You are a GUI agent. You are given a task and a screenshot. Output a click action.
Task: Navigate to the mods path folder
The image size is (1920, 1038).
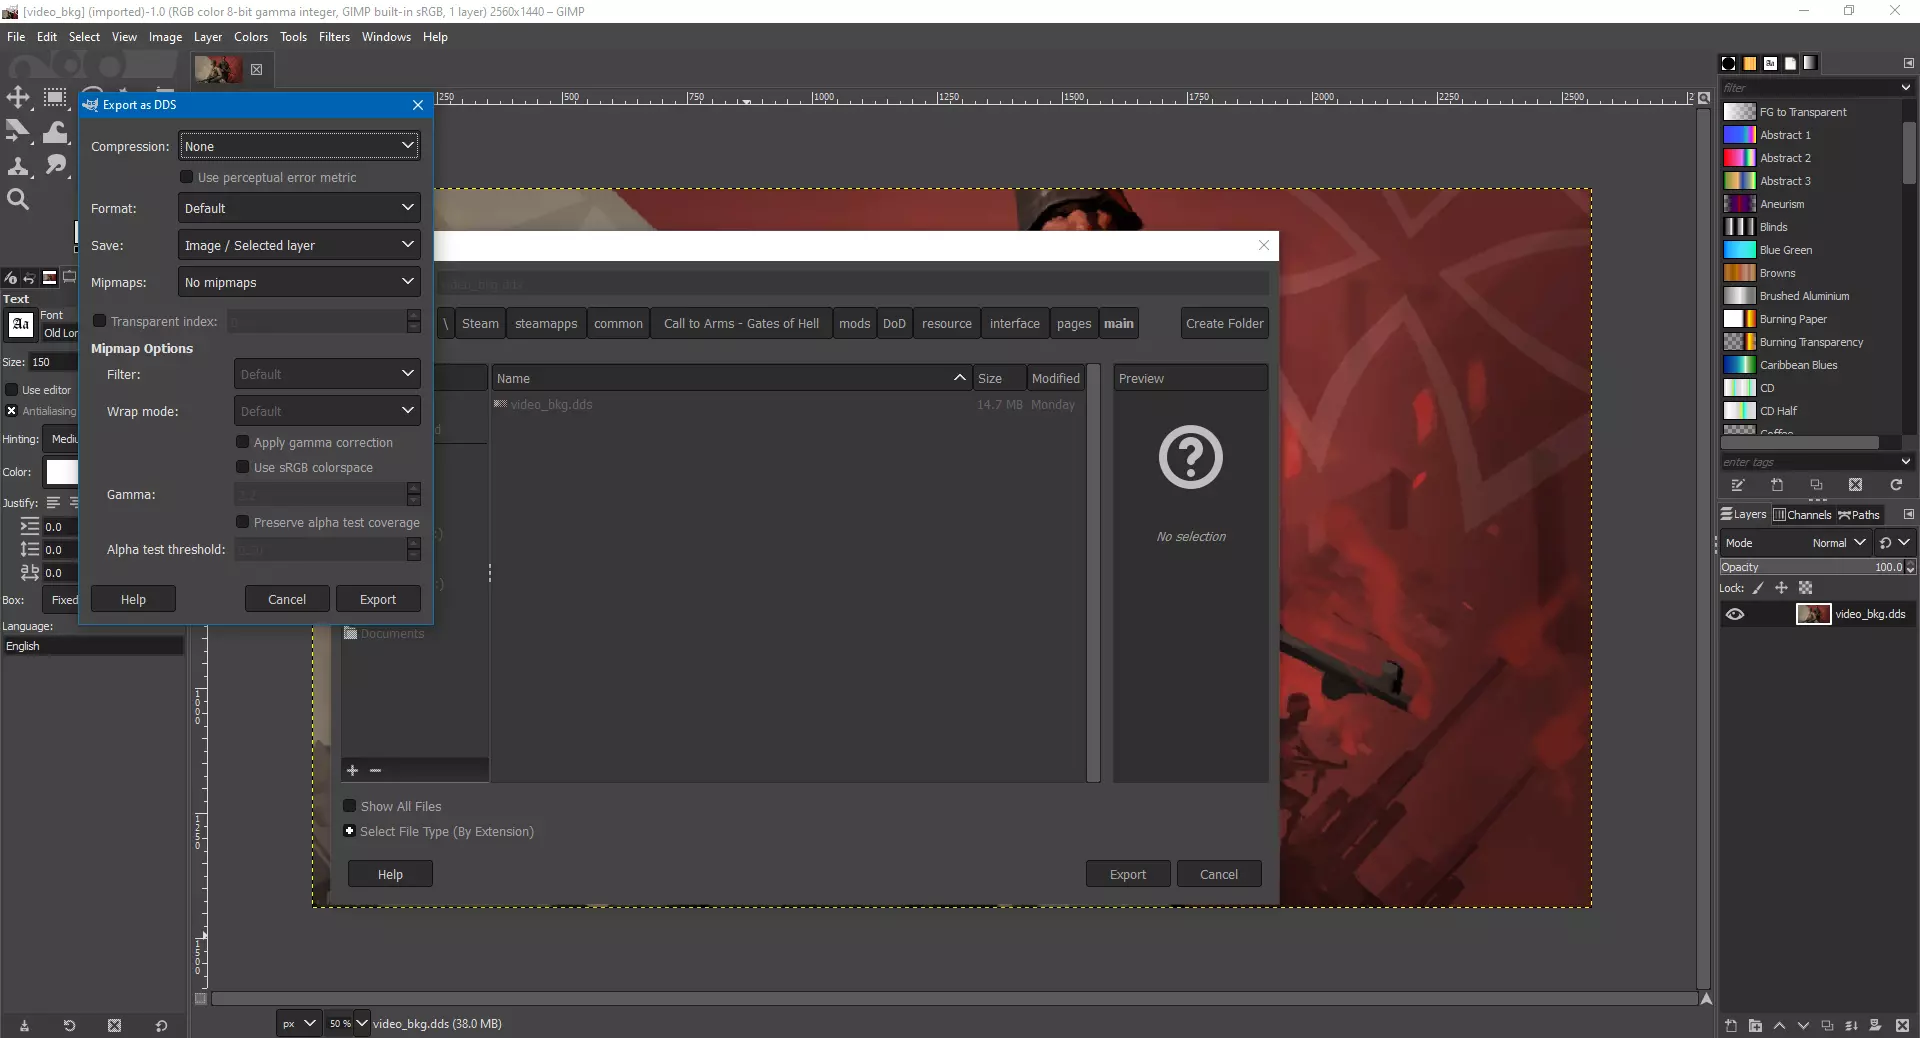pos(854,323)
